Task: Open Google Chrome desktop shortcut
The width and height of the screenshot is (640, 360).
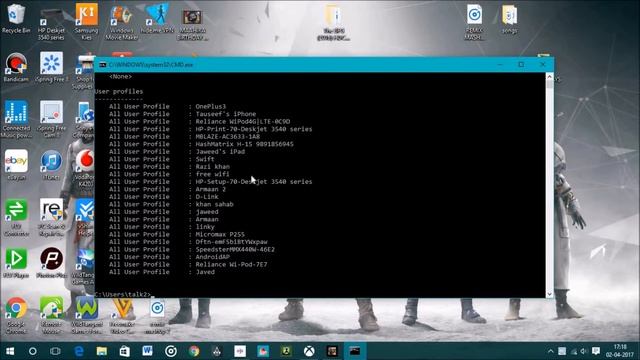Action: 16,315
